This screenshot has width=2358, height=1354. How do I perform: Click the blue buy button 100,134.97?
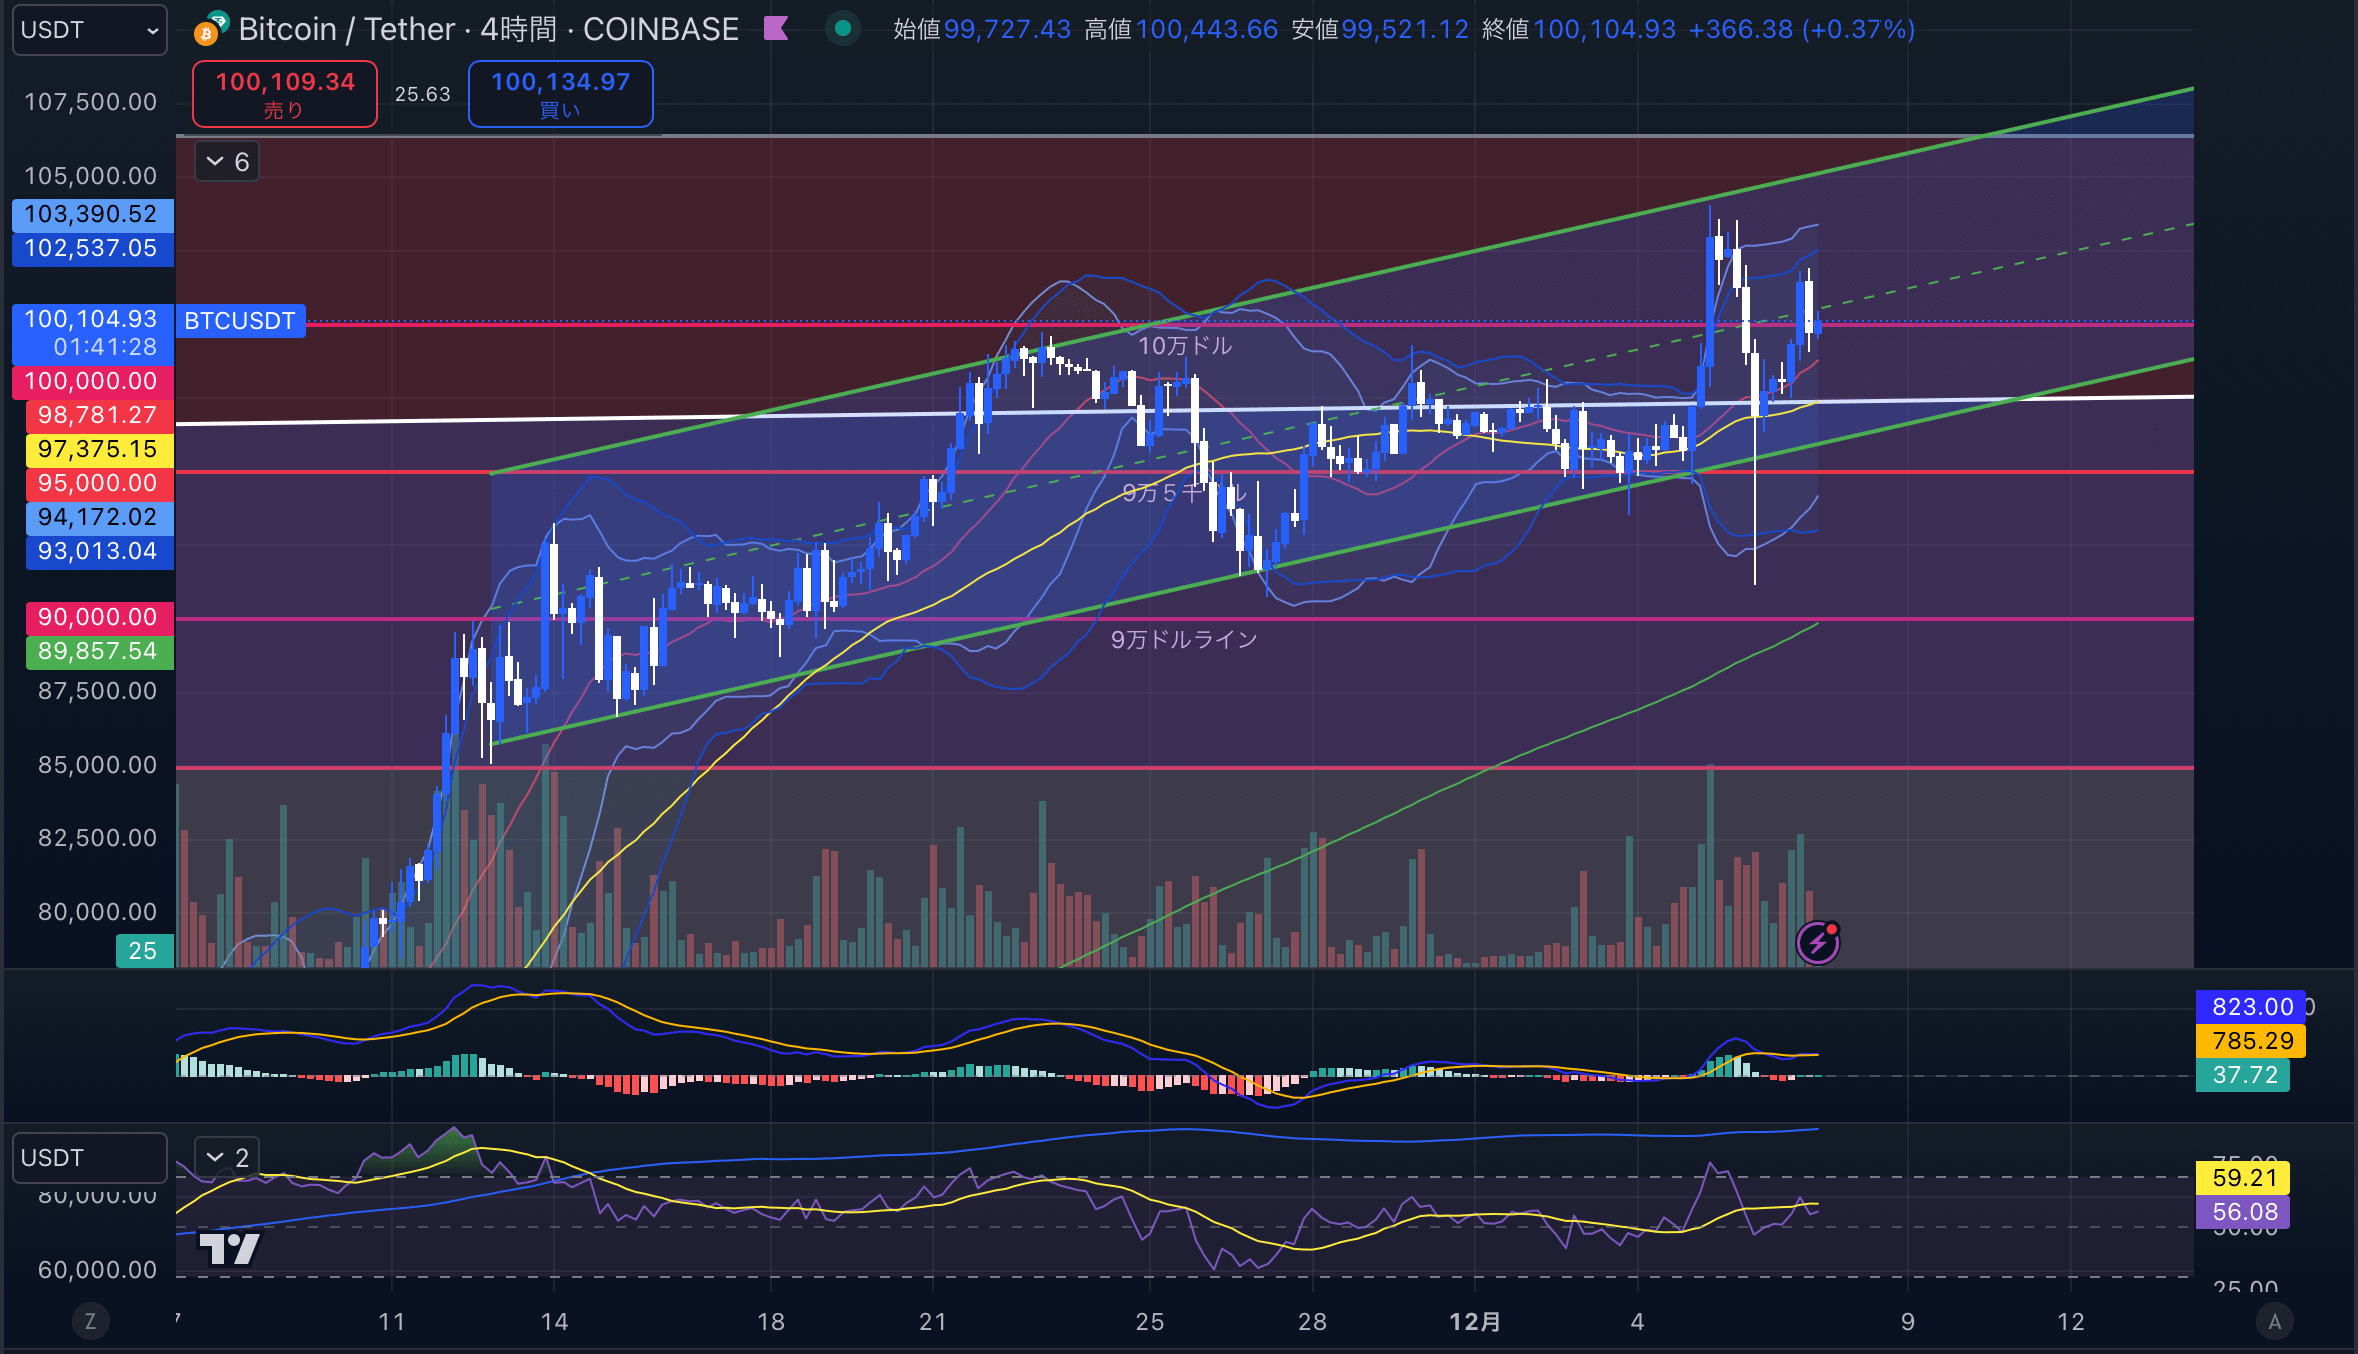561,94
